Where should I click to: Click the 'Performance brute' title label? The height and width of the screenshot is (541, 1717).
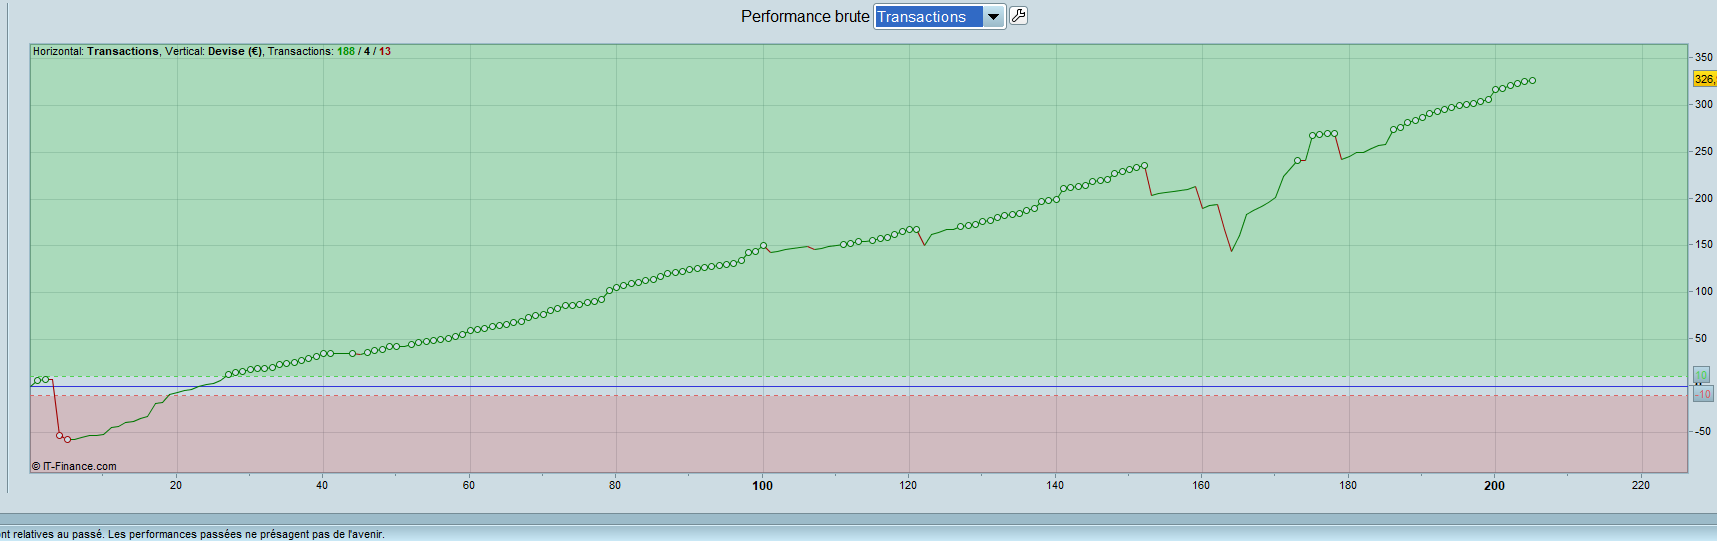click(805, 16)
